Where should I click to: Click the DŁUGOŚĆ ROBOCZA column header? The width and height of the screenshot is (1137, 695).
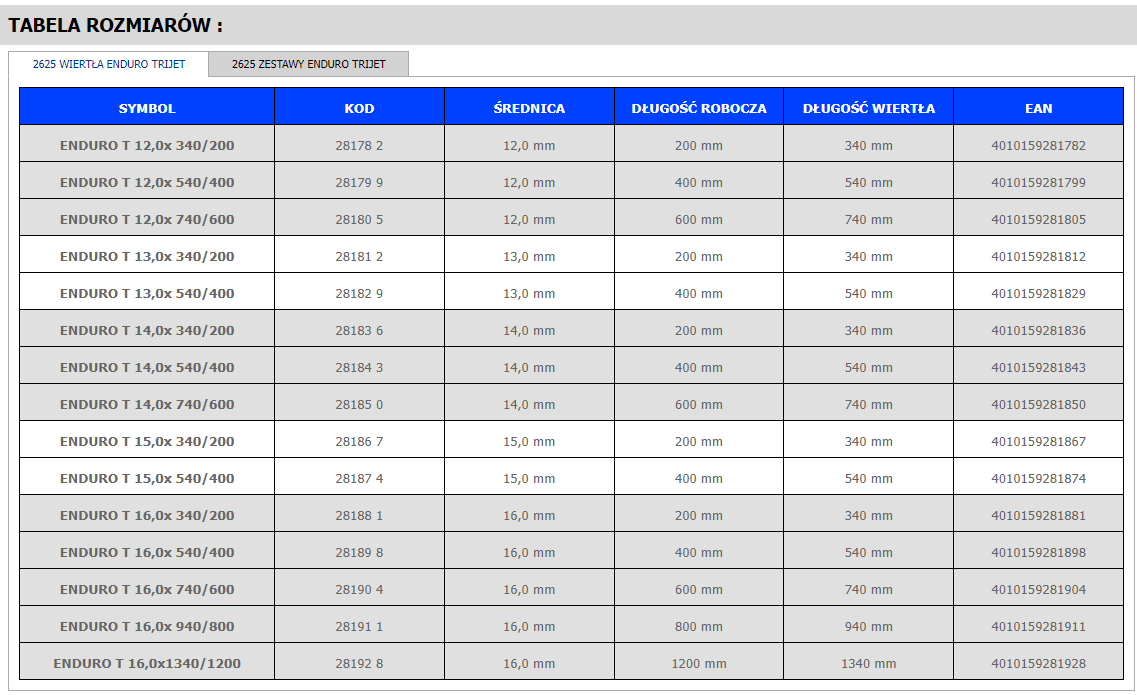[x=699, y=108]
